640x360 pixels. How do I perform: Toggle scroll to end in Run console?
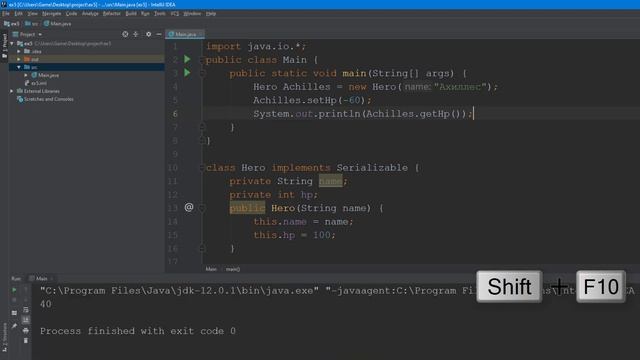[26, 320]
